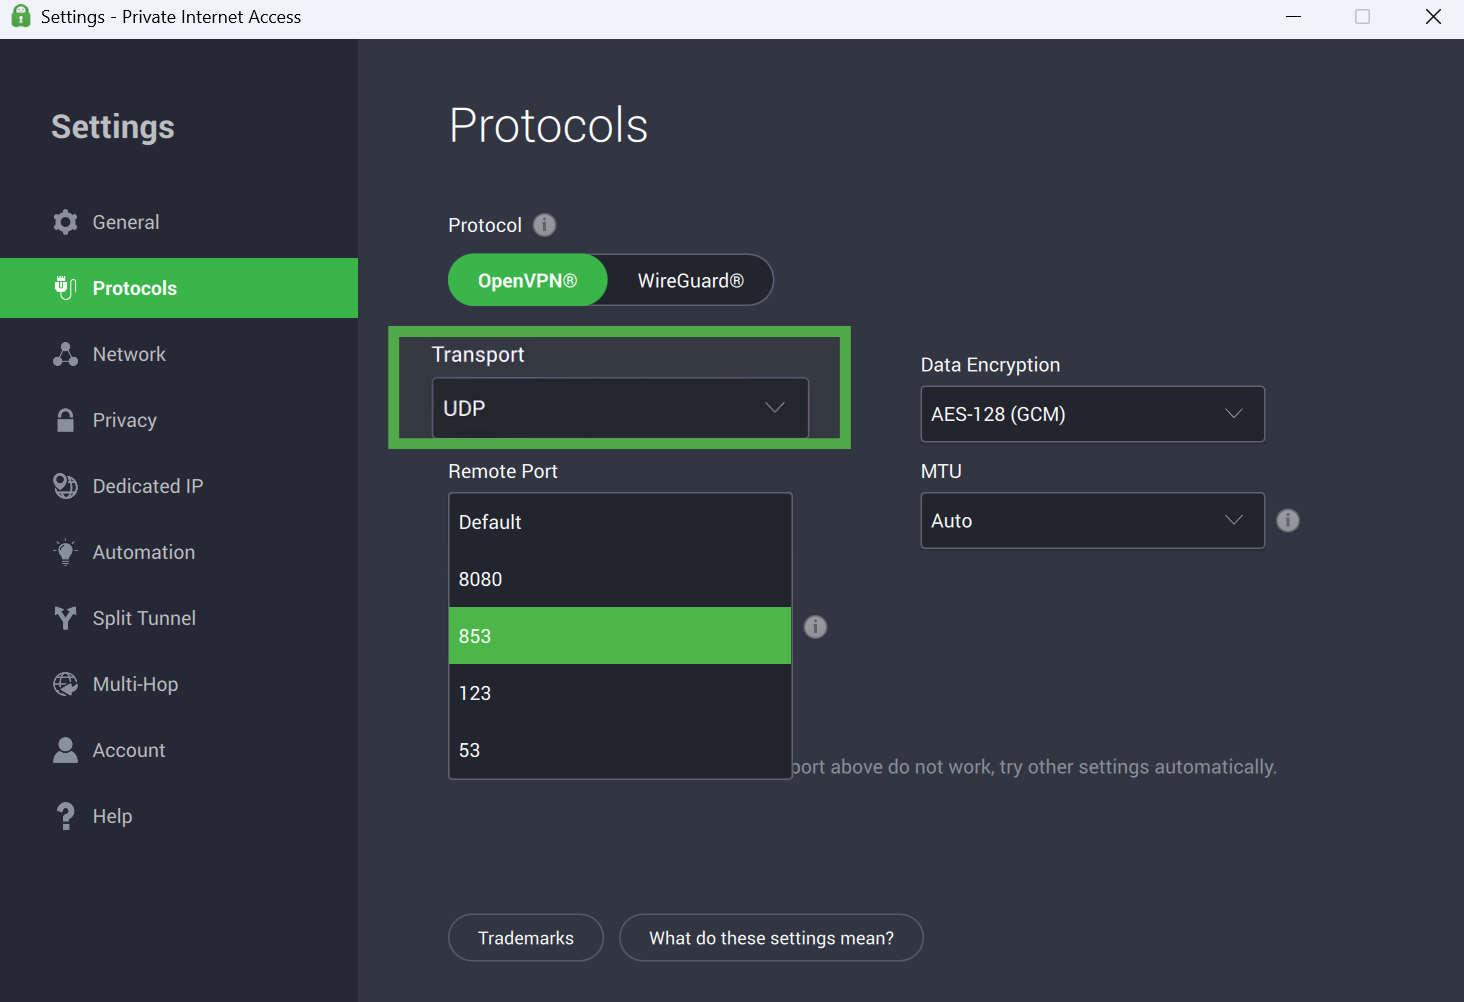Viewport: 1464px width, 1002px height.
Task: Choose port 8080 in the Remote Port list
Action: pos(620,579)
